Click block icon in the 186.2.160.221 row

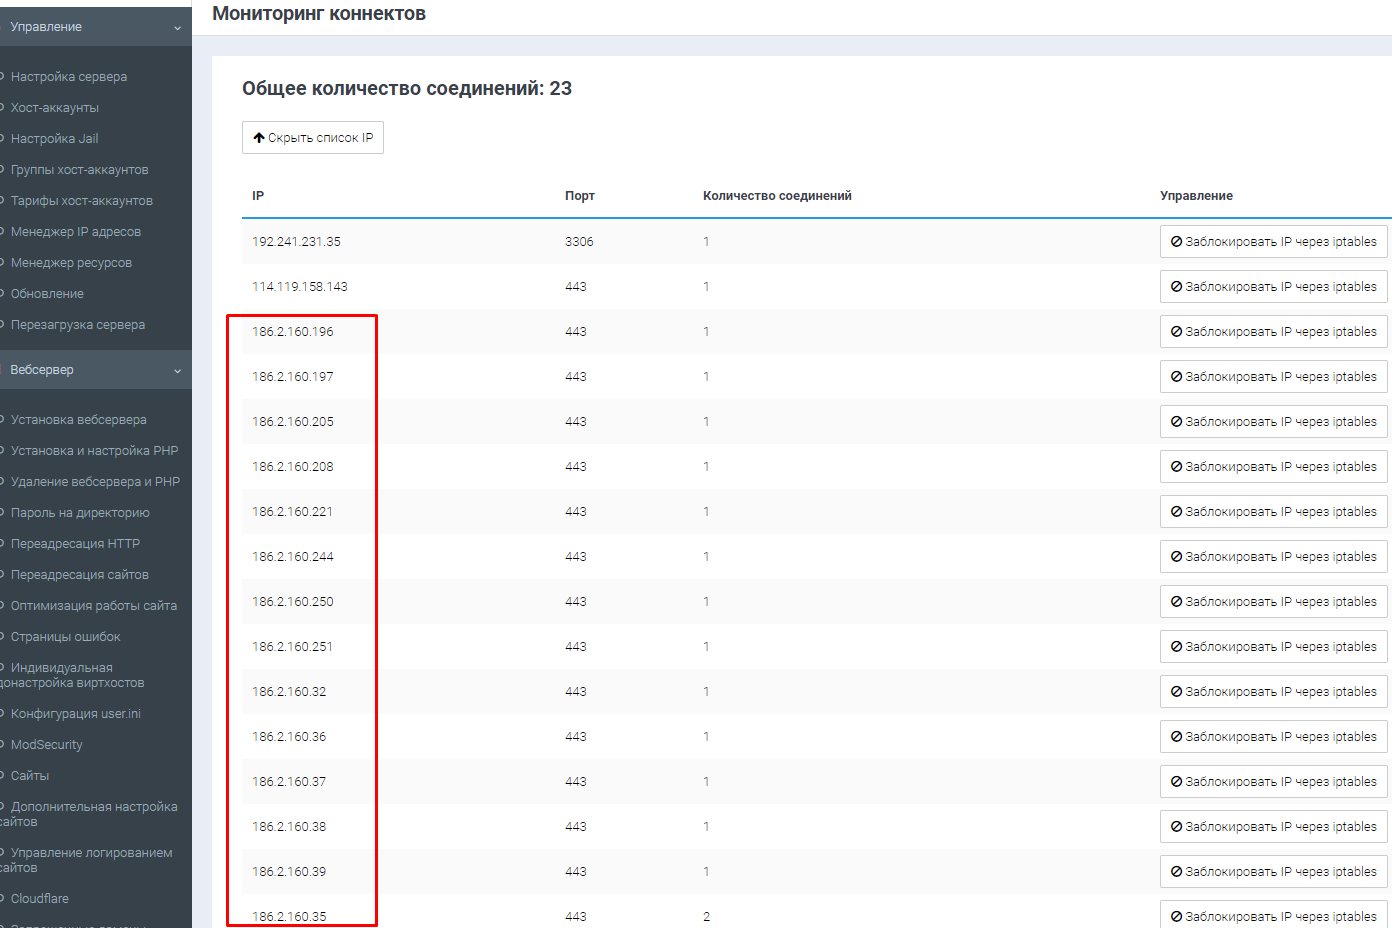[1177, 512]
